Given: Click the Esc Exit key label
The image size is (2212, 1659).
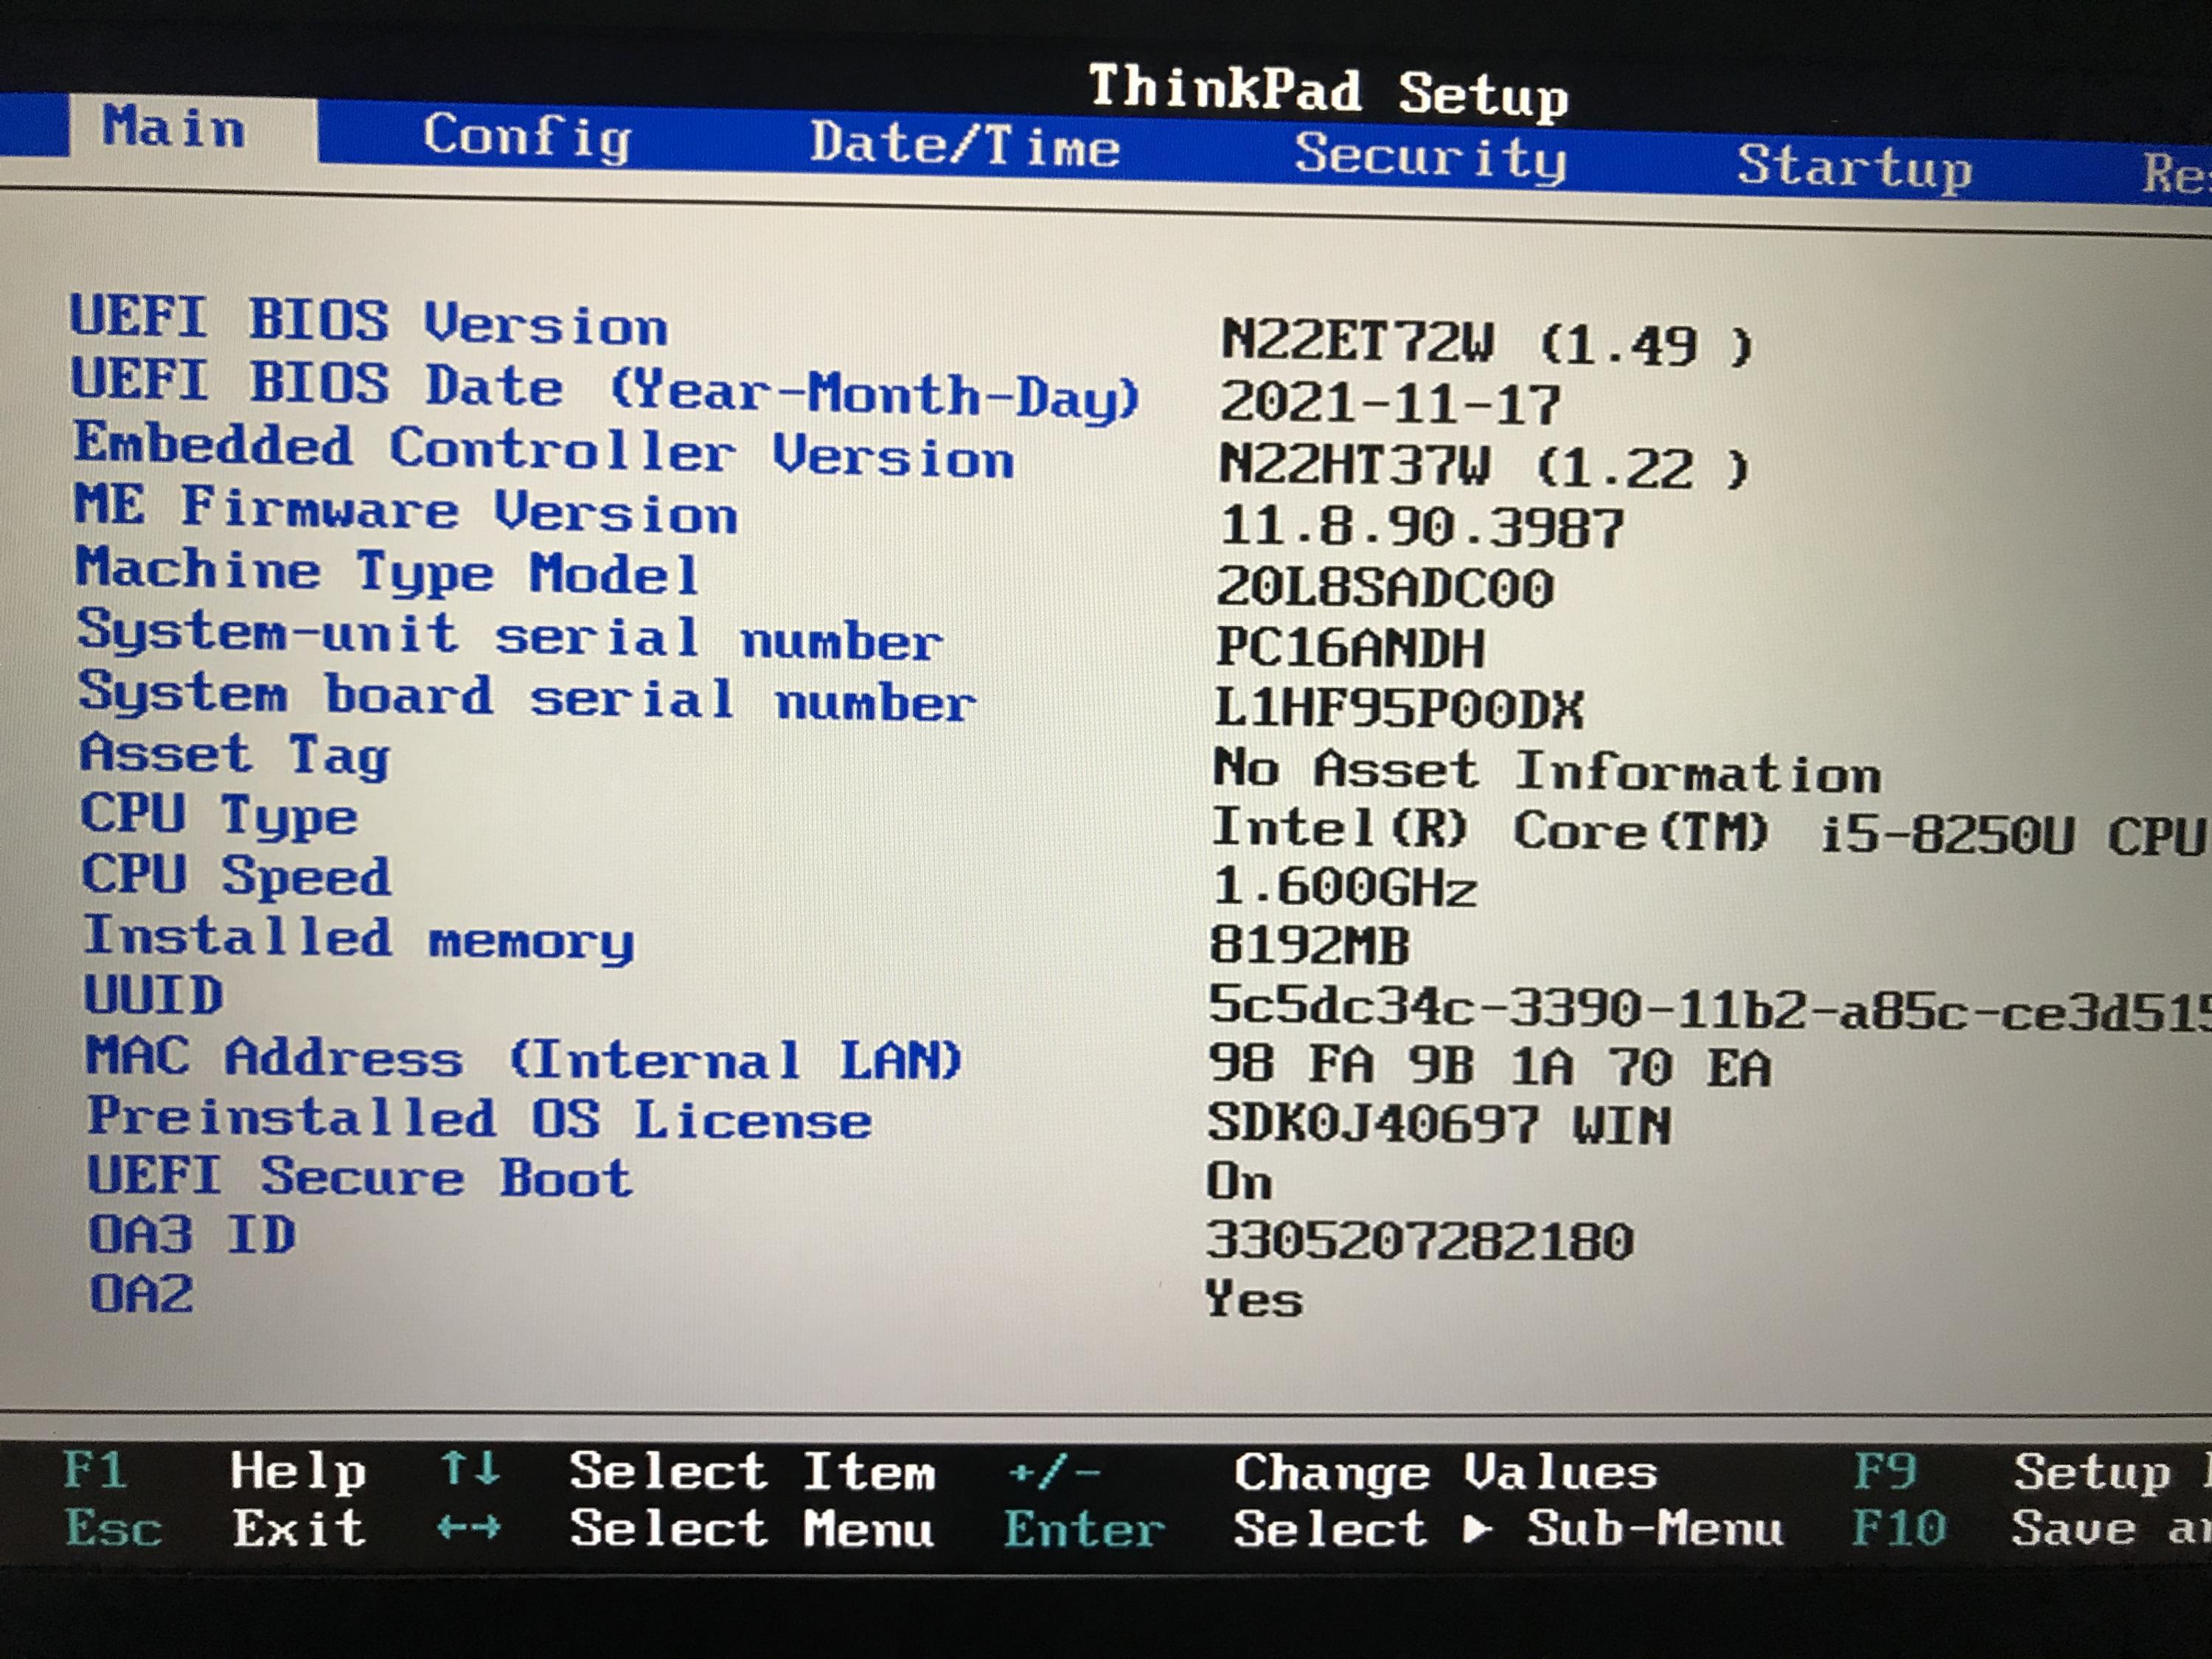Looking at the screenshot, I should (113, 1528).
